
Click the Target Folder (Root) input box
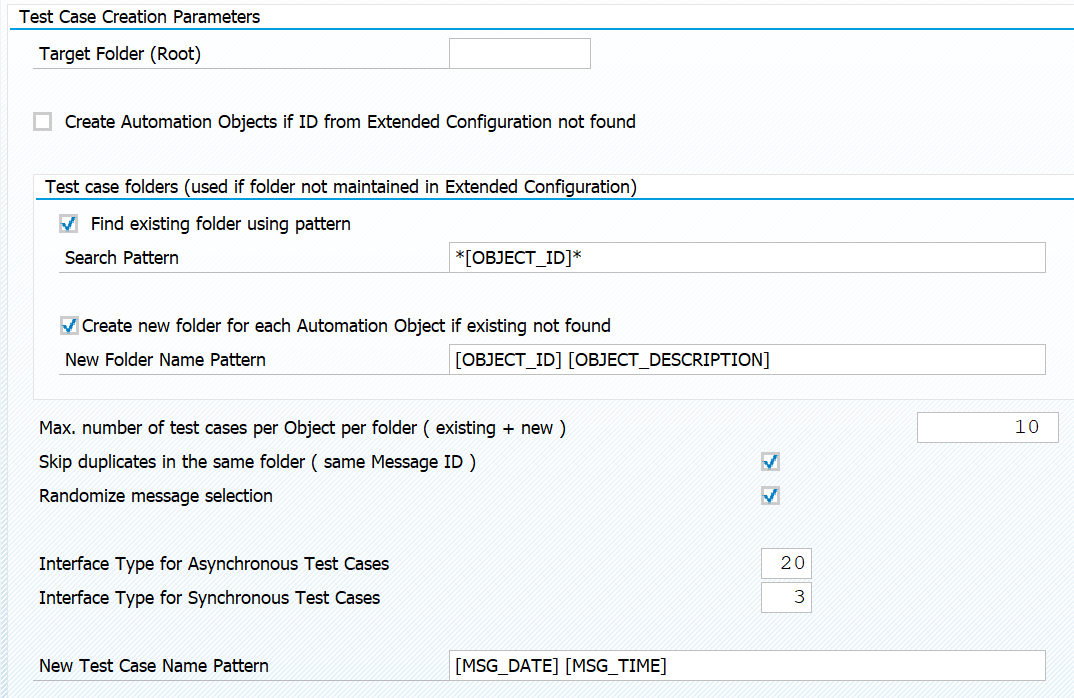tap(520, 54)
